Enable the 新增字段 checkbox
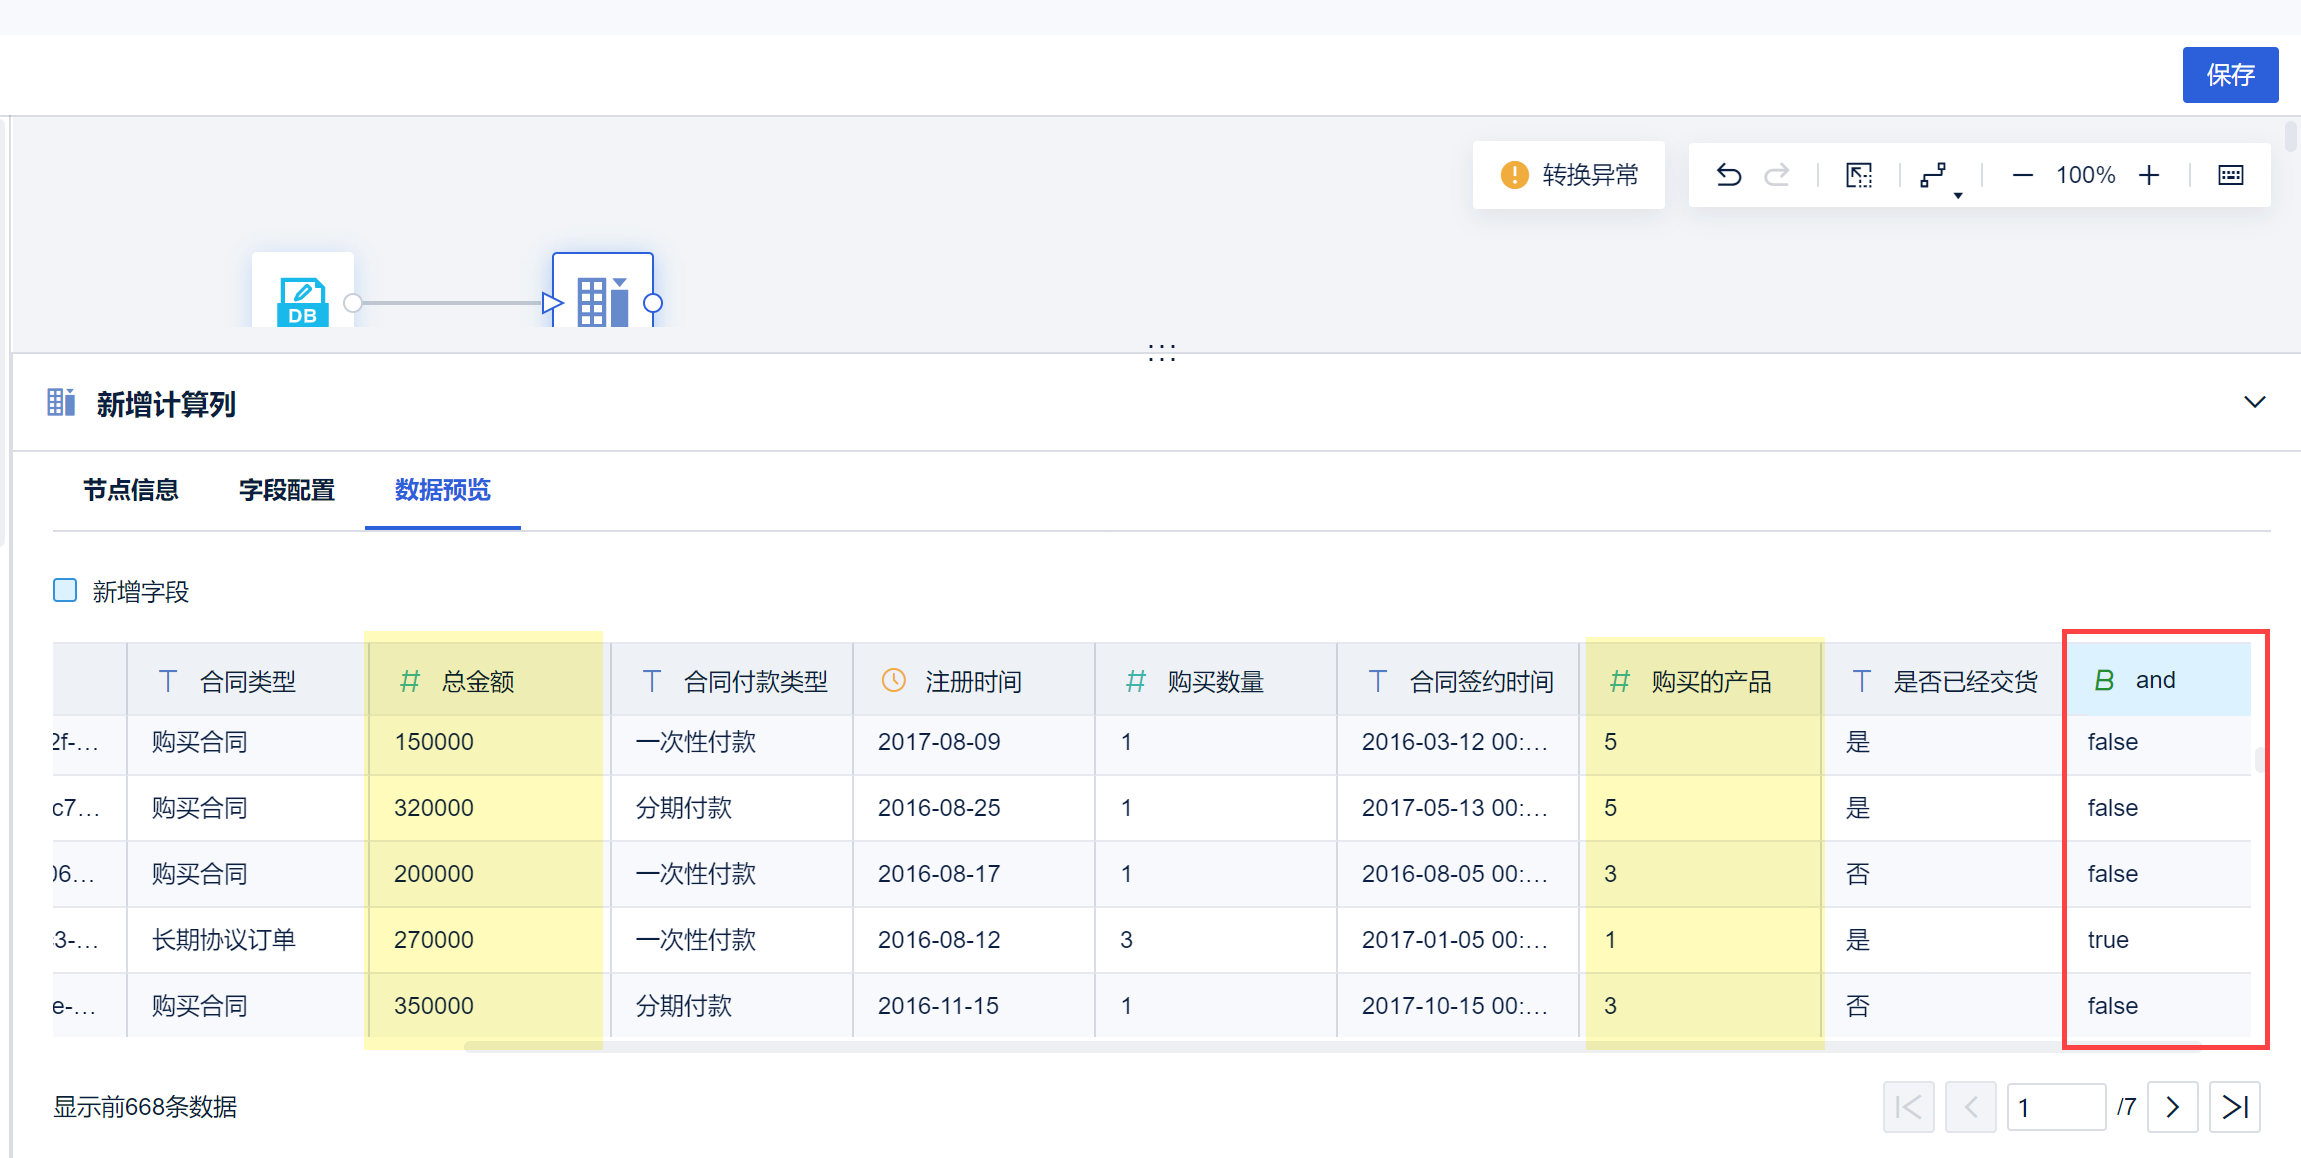 [x=65, y=590]
